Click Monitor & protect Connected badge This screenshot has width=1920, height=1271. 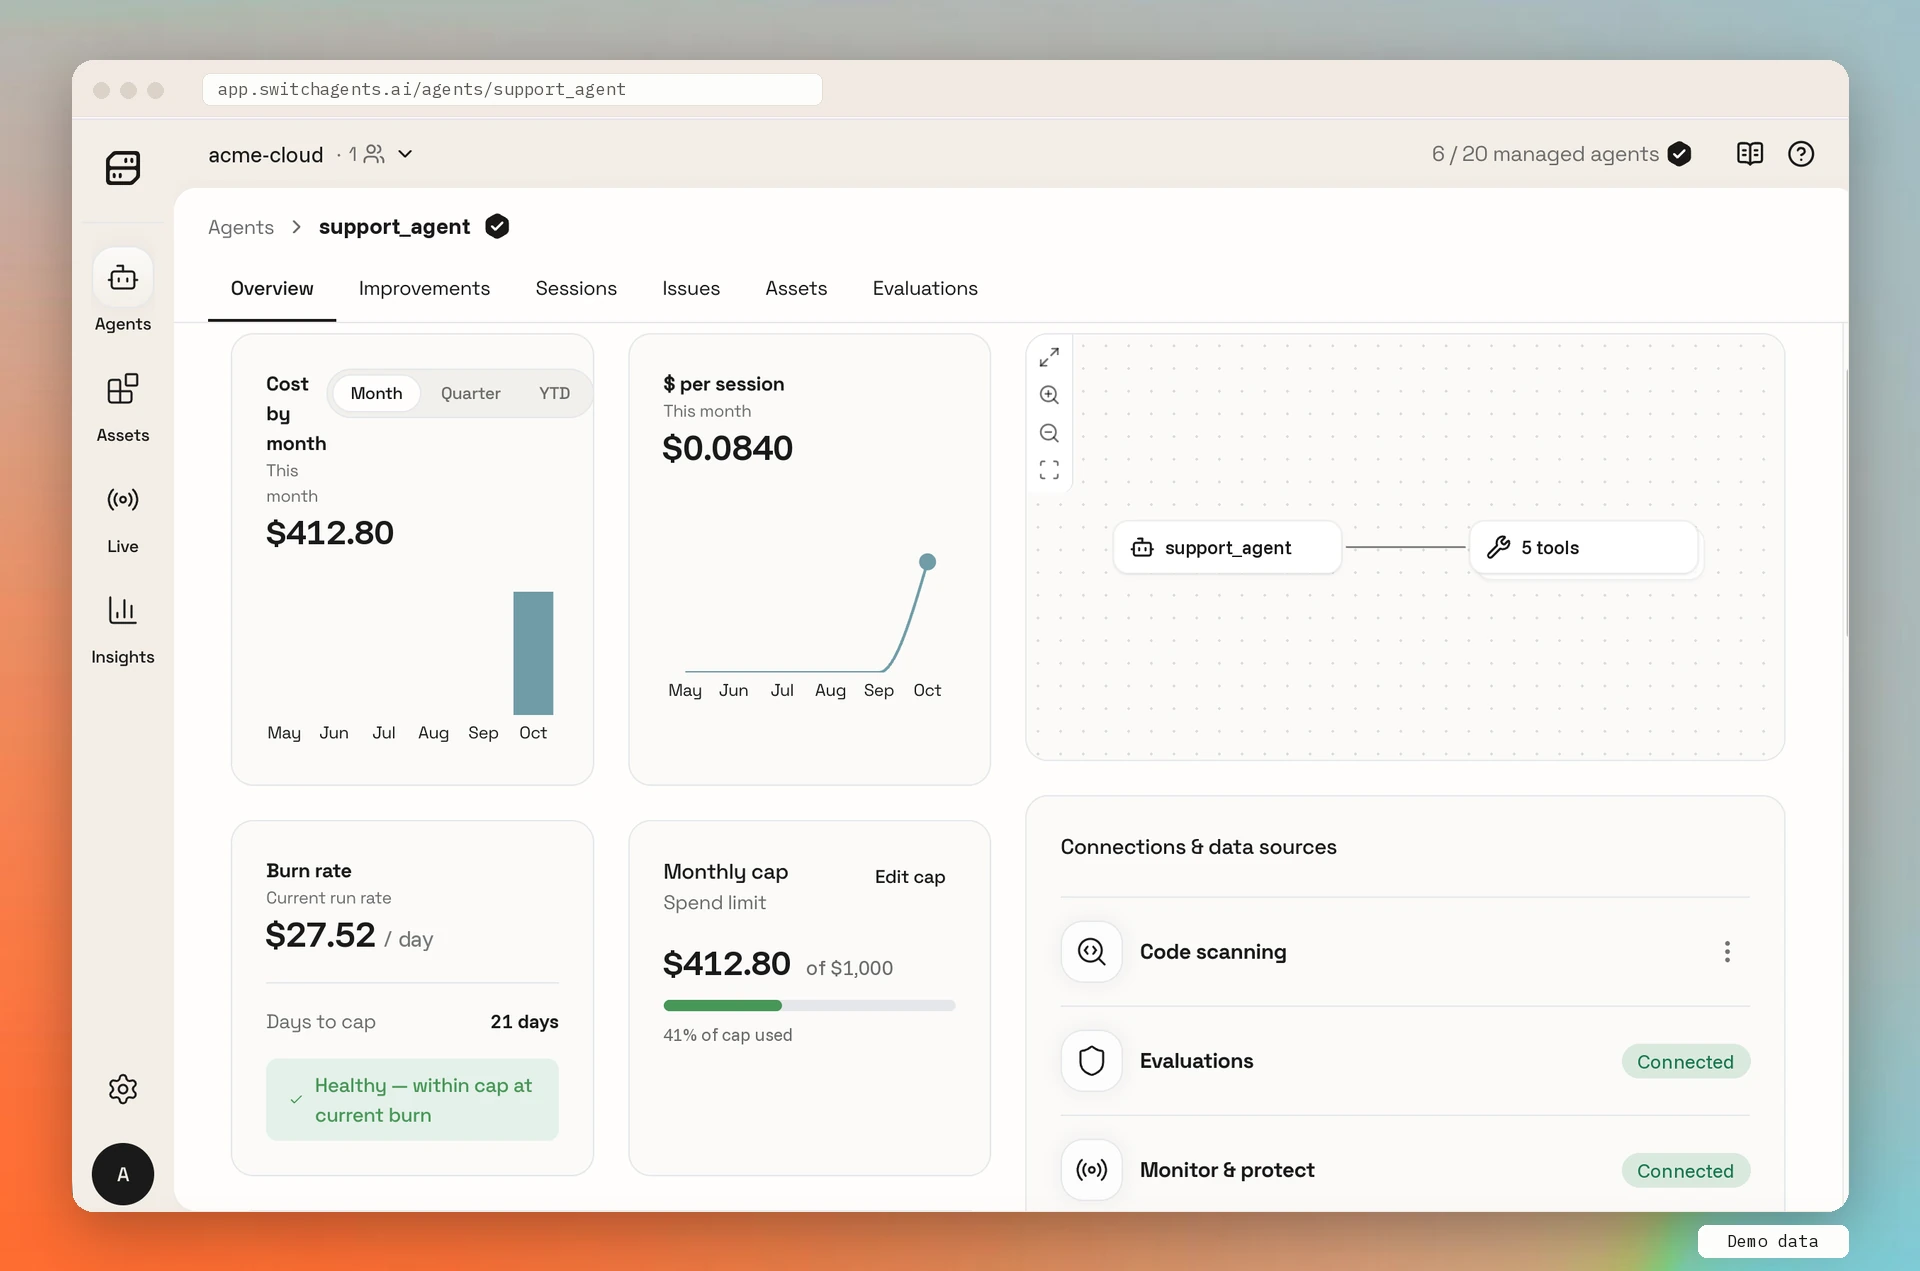pos(1685,1171)
